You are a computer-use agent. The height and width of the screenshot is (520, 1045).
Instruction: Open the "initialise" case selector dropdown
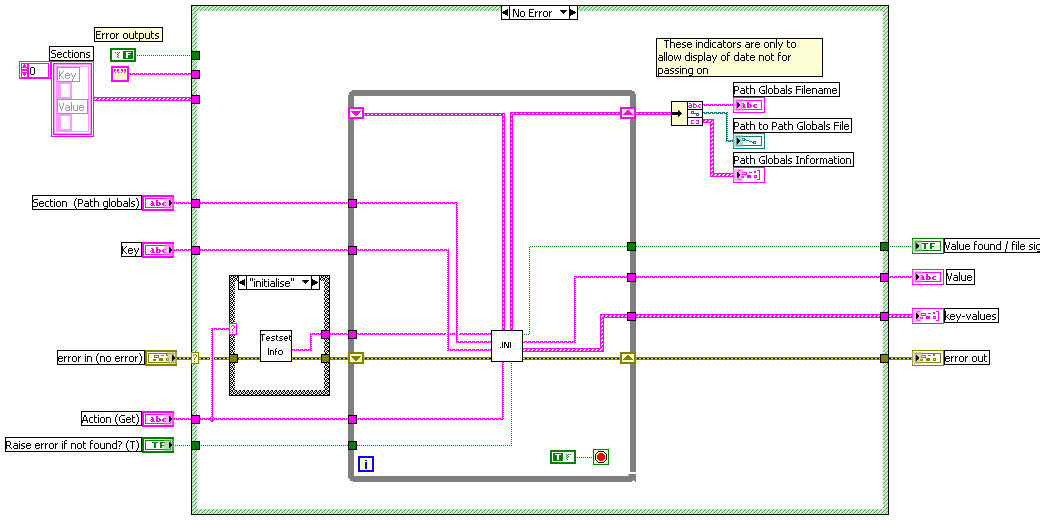tap(306, 282)
